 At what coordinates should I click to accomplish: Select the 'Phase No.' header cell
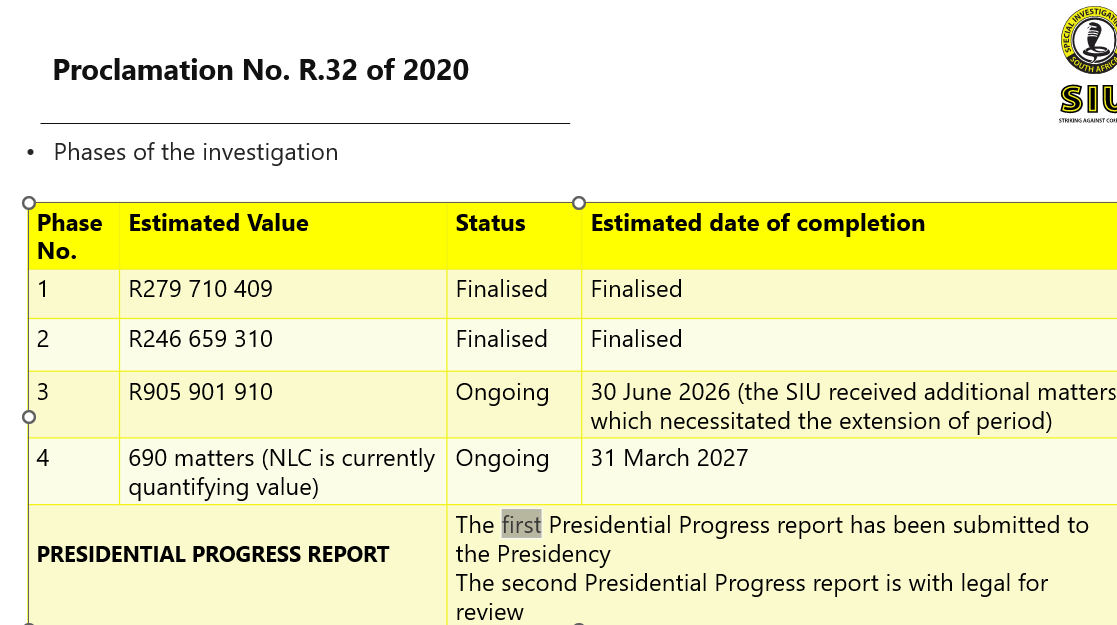point(70,237)
